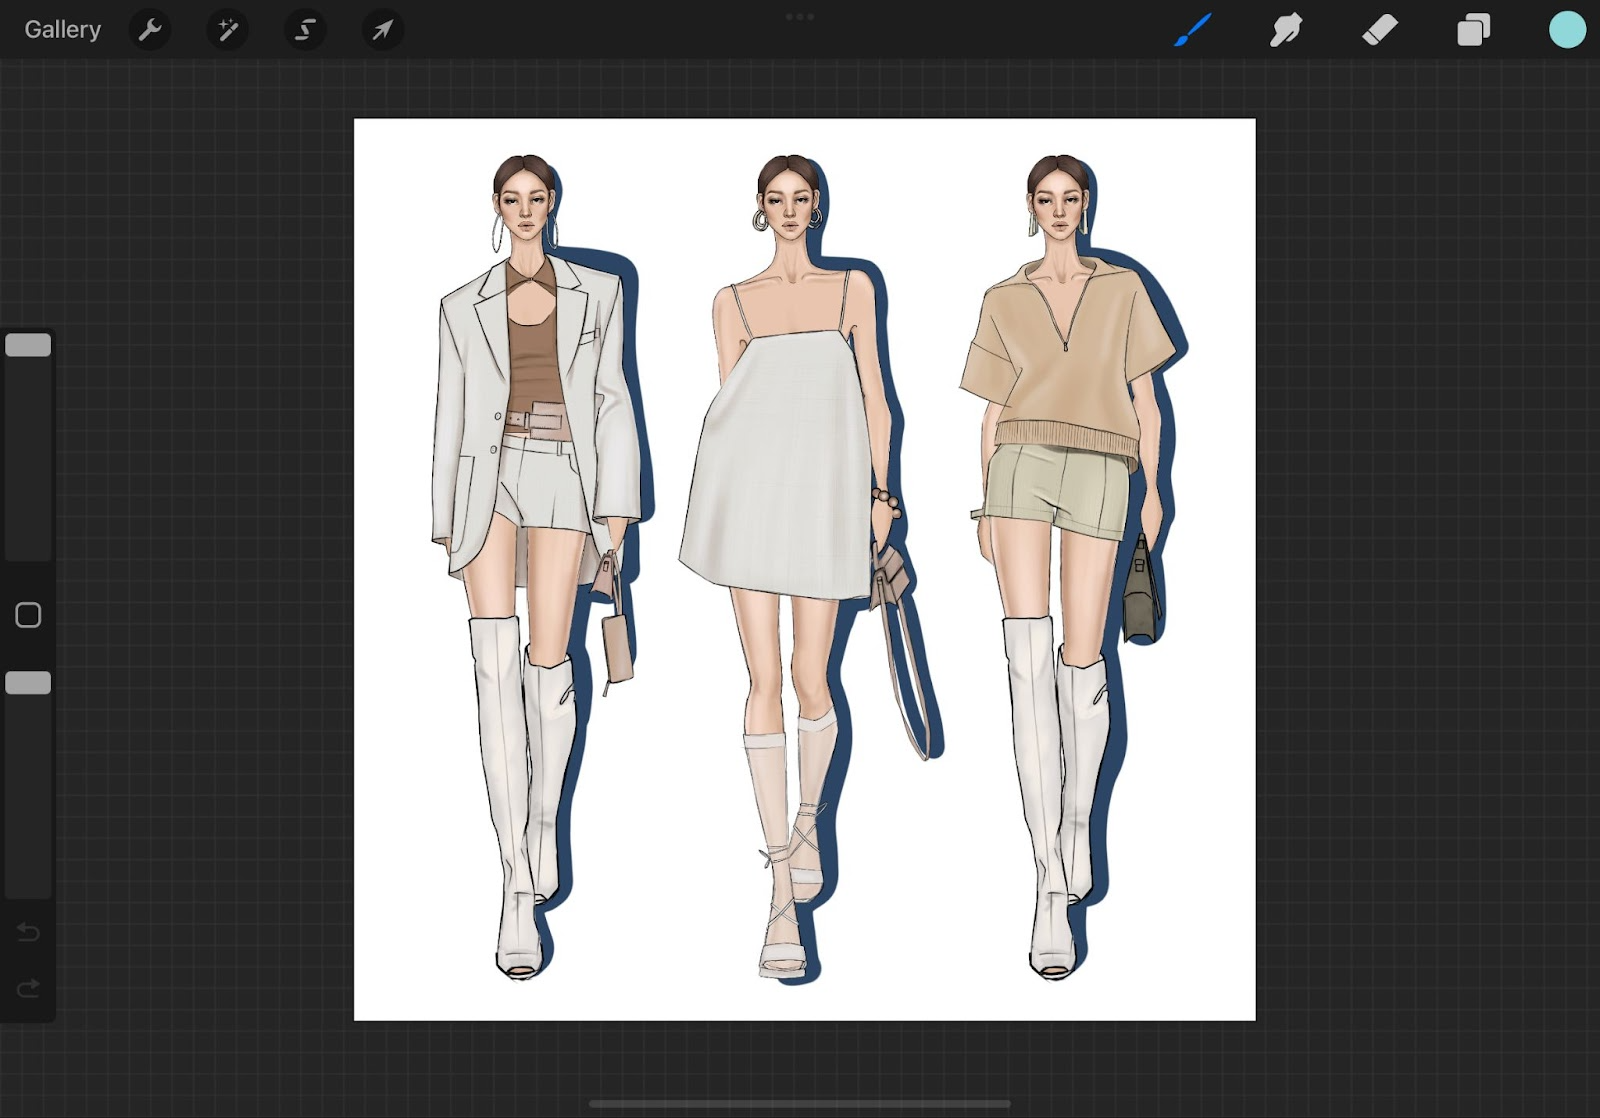Open the turquoise active color swatch
The height and width of the screenshot is (1118, 1600).
(1567, 30)
